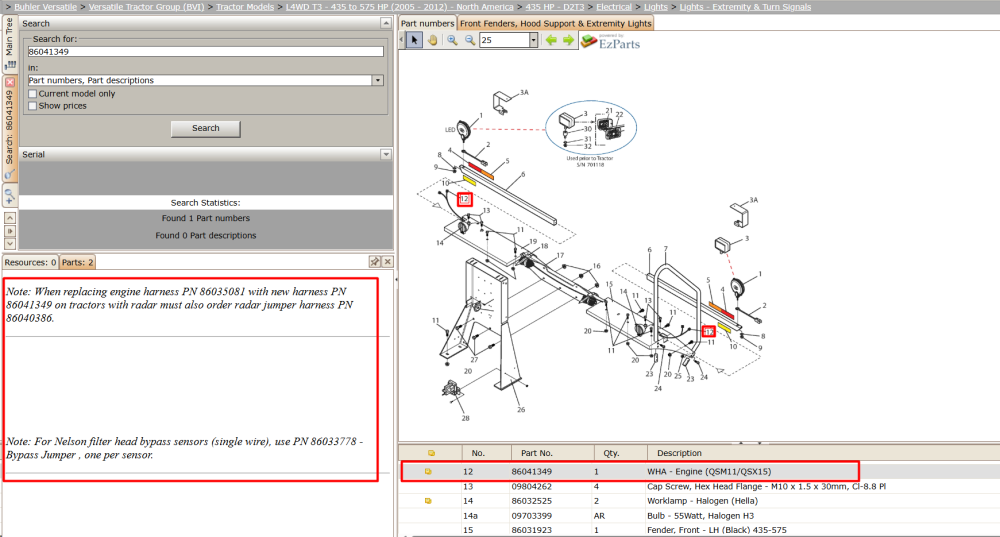Screen dimensions: 1000x537
Task: Go to Versatile Tractor Group (BVI) breadcrumb
Action: 146,6
